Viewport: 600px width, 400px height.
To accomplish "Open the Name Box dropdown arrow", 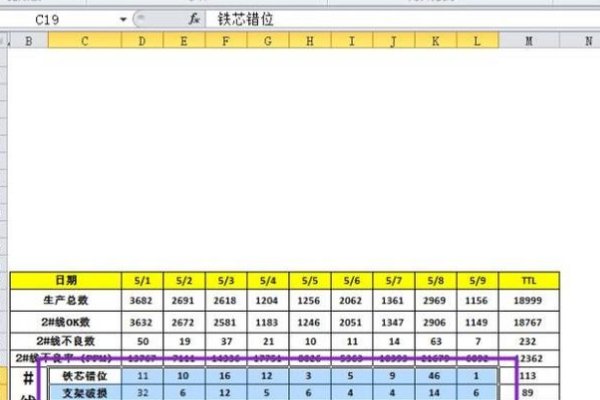I will [123, 19].
